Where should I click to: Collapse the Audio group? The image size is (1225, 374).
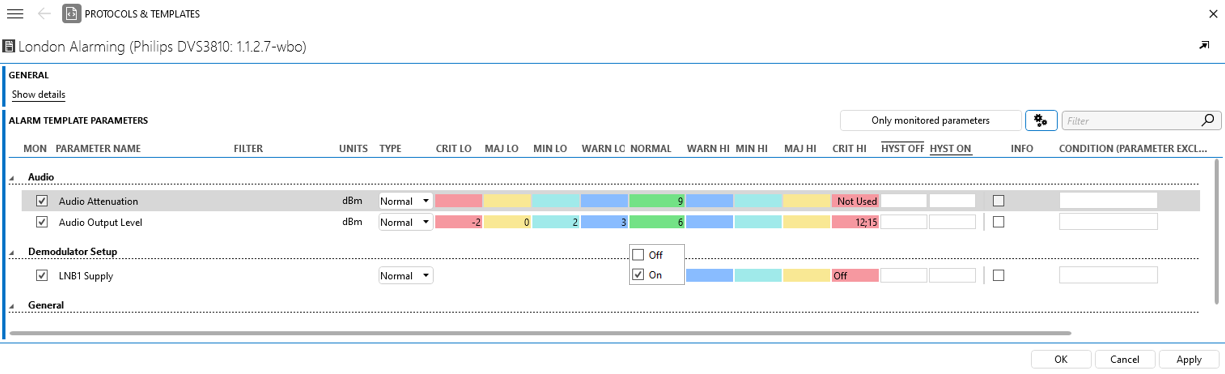[13, 179]
